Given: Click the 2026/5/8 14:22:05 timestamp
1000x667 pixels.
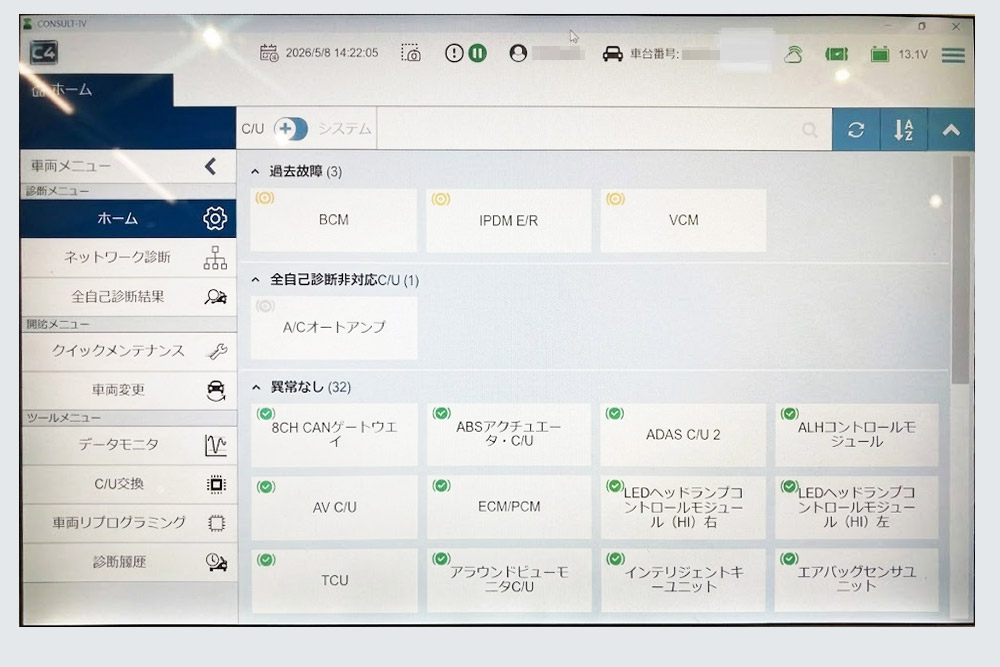Looking at the screenshot, I should (x=332, y=53).
